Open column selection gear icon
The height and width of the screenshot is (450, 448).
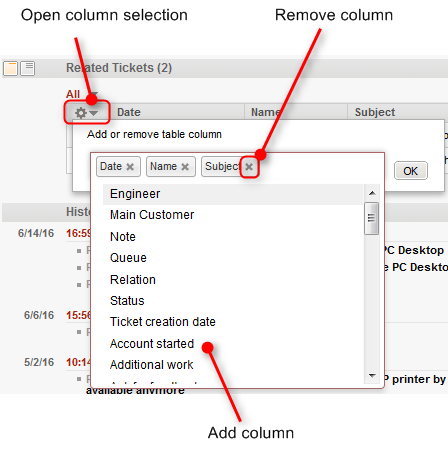(x=86, y=113)
